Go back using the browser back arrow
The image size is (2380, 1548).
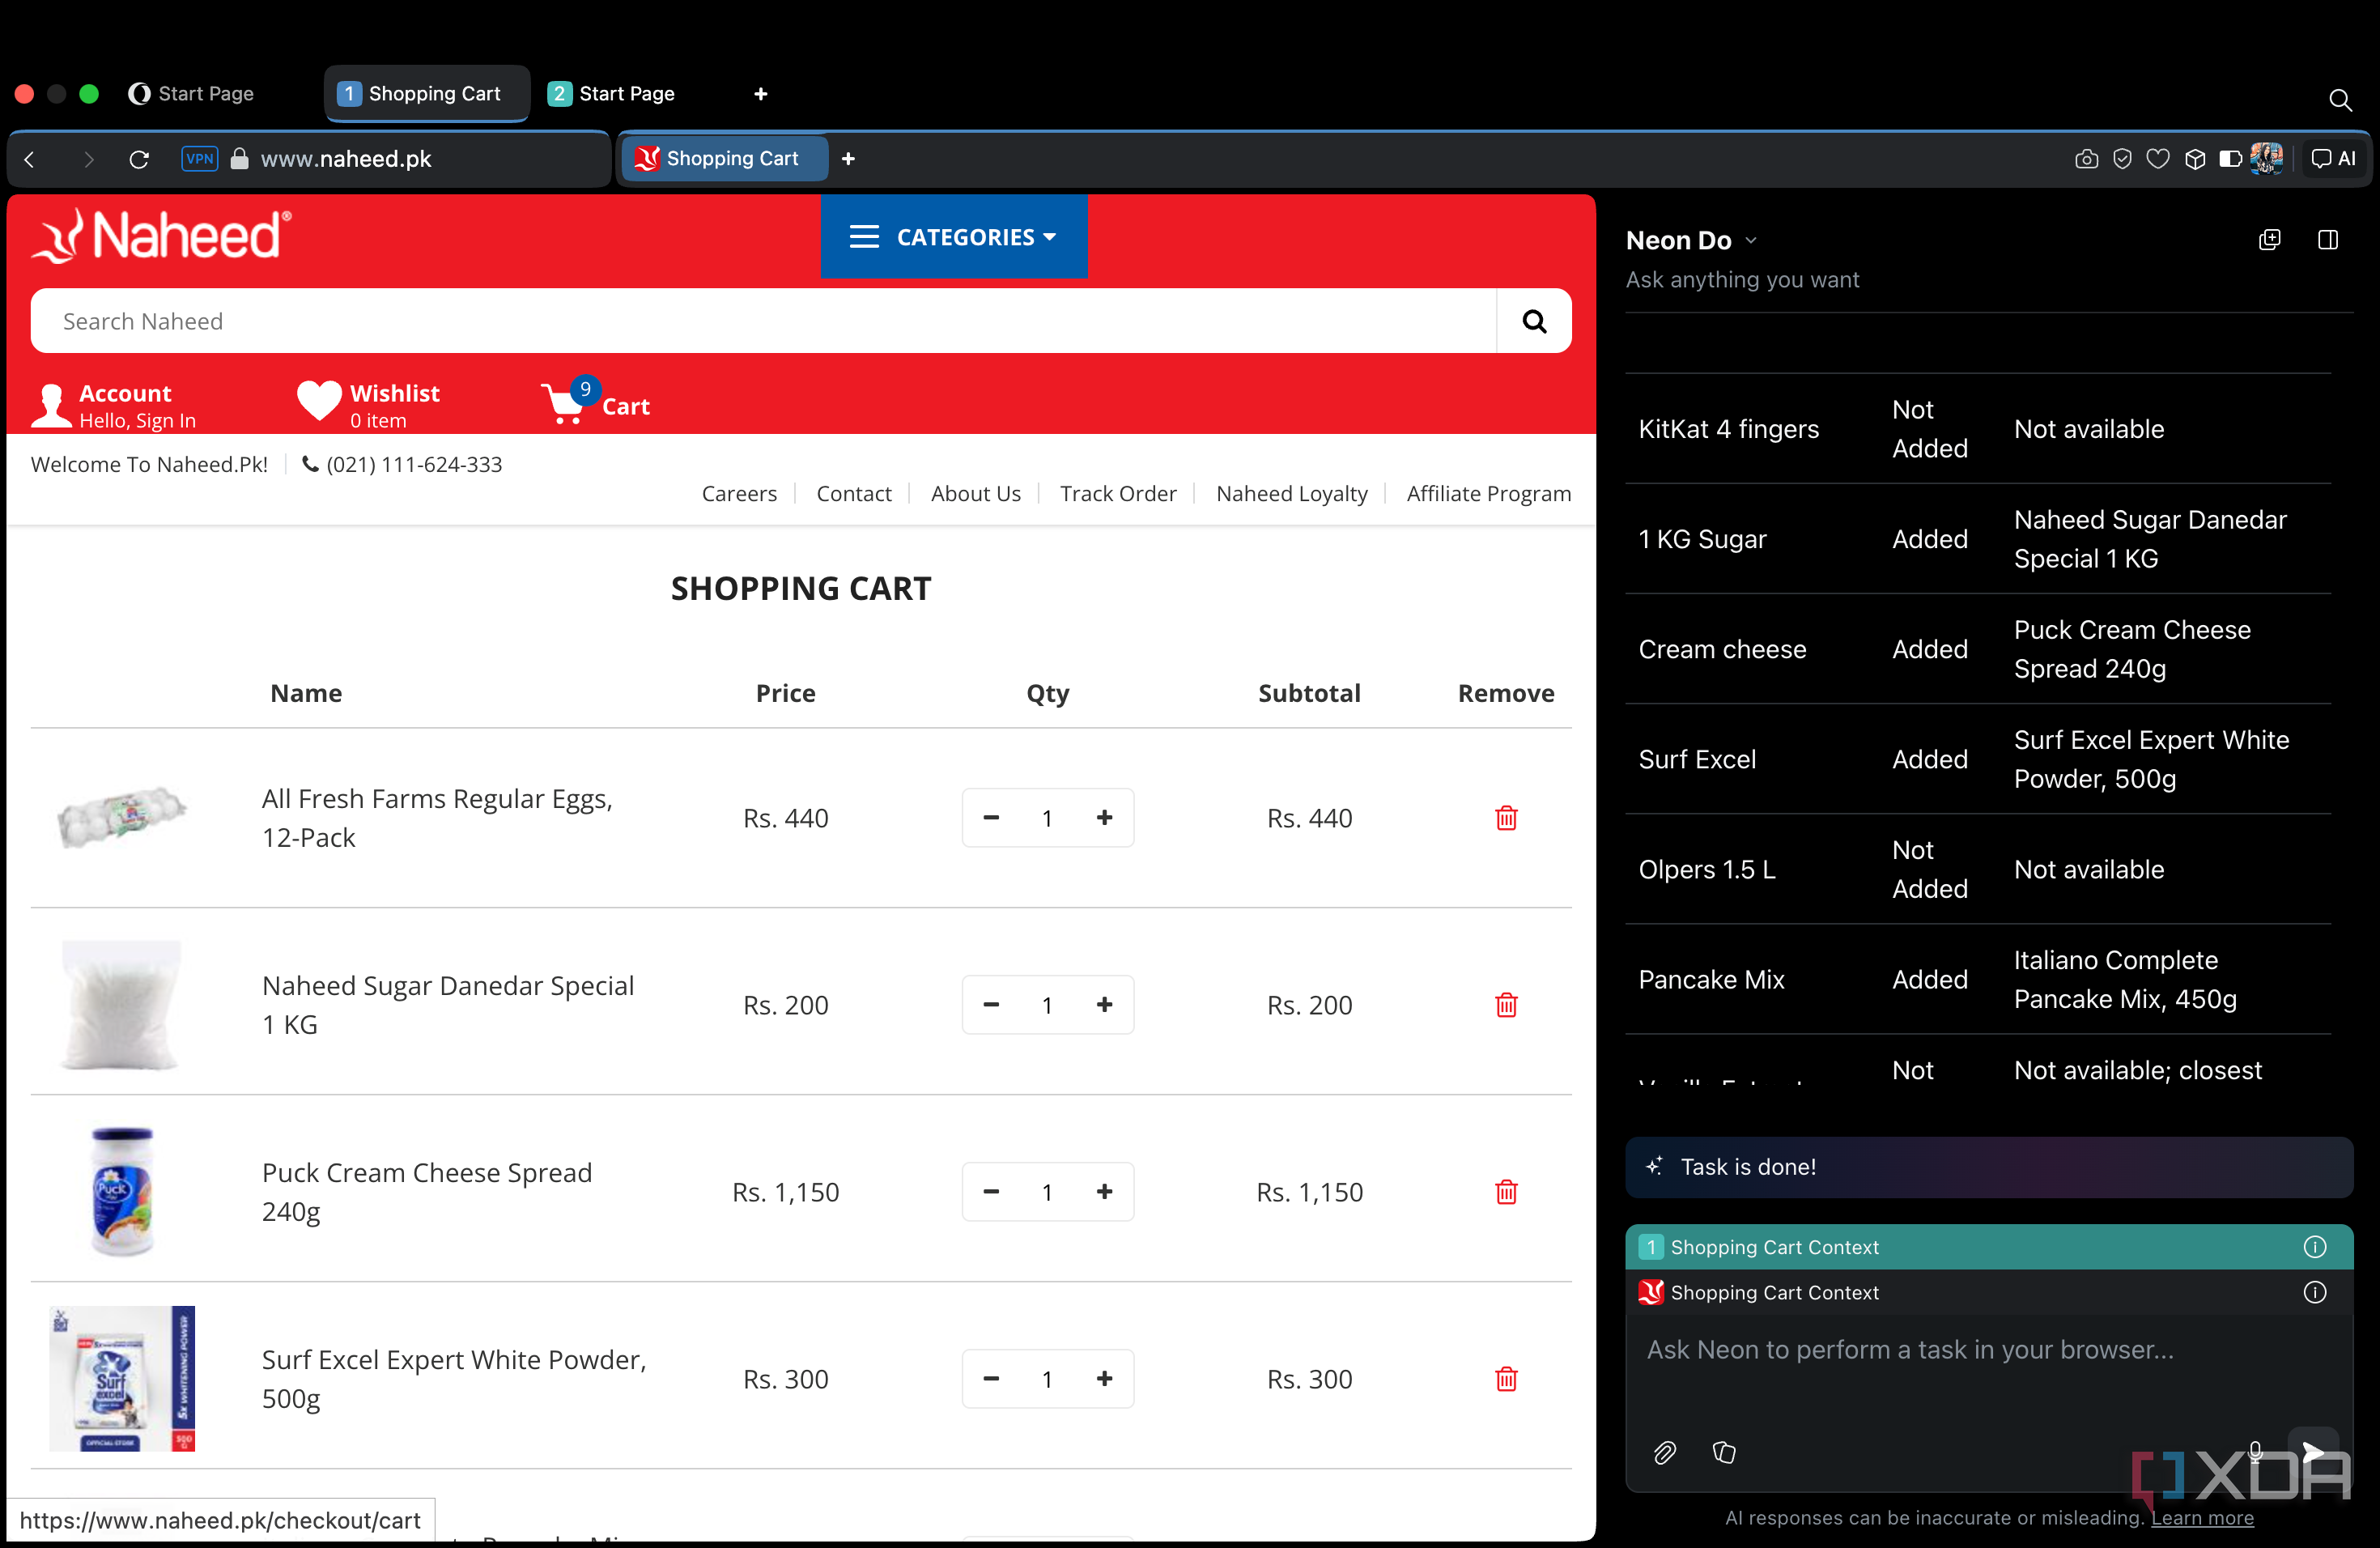(30, 159)
